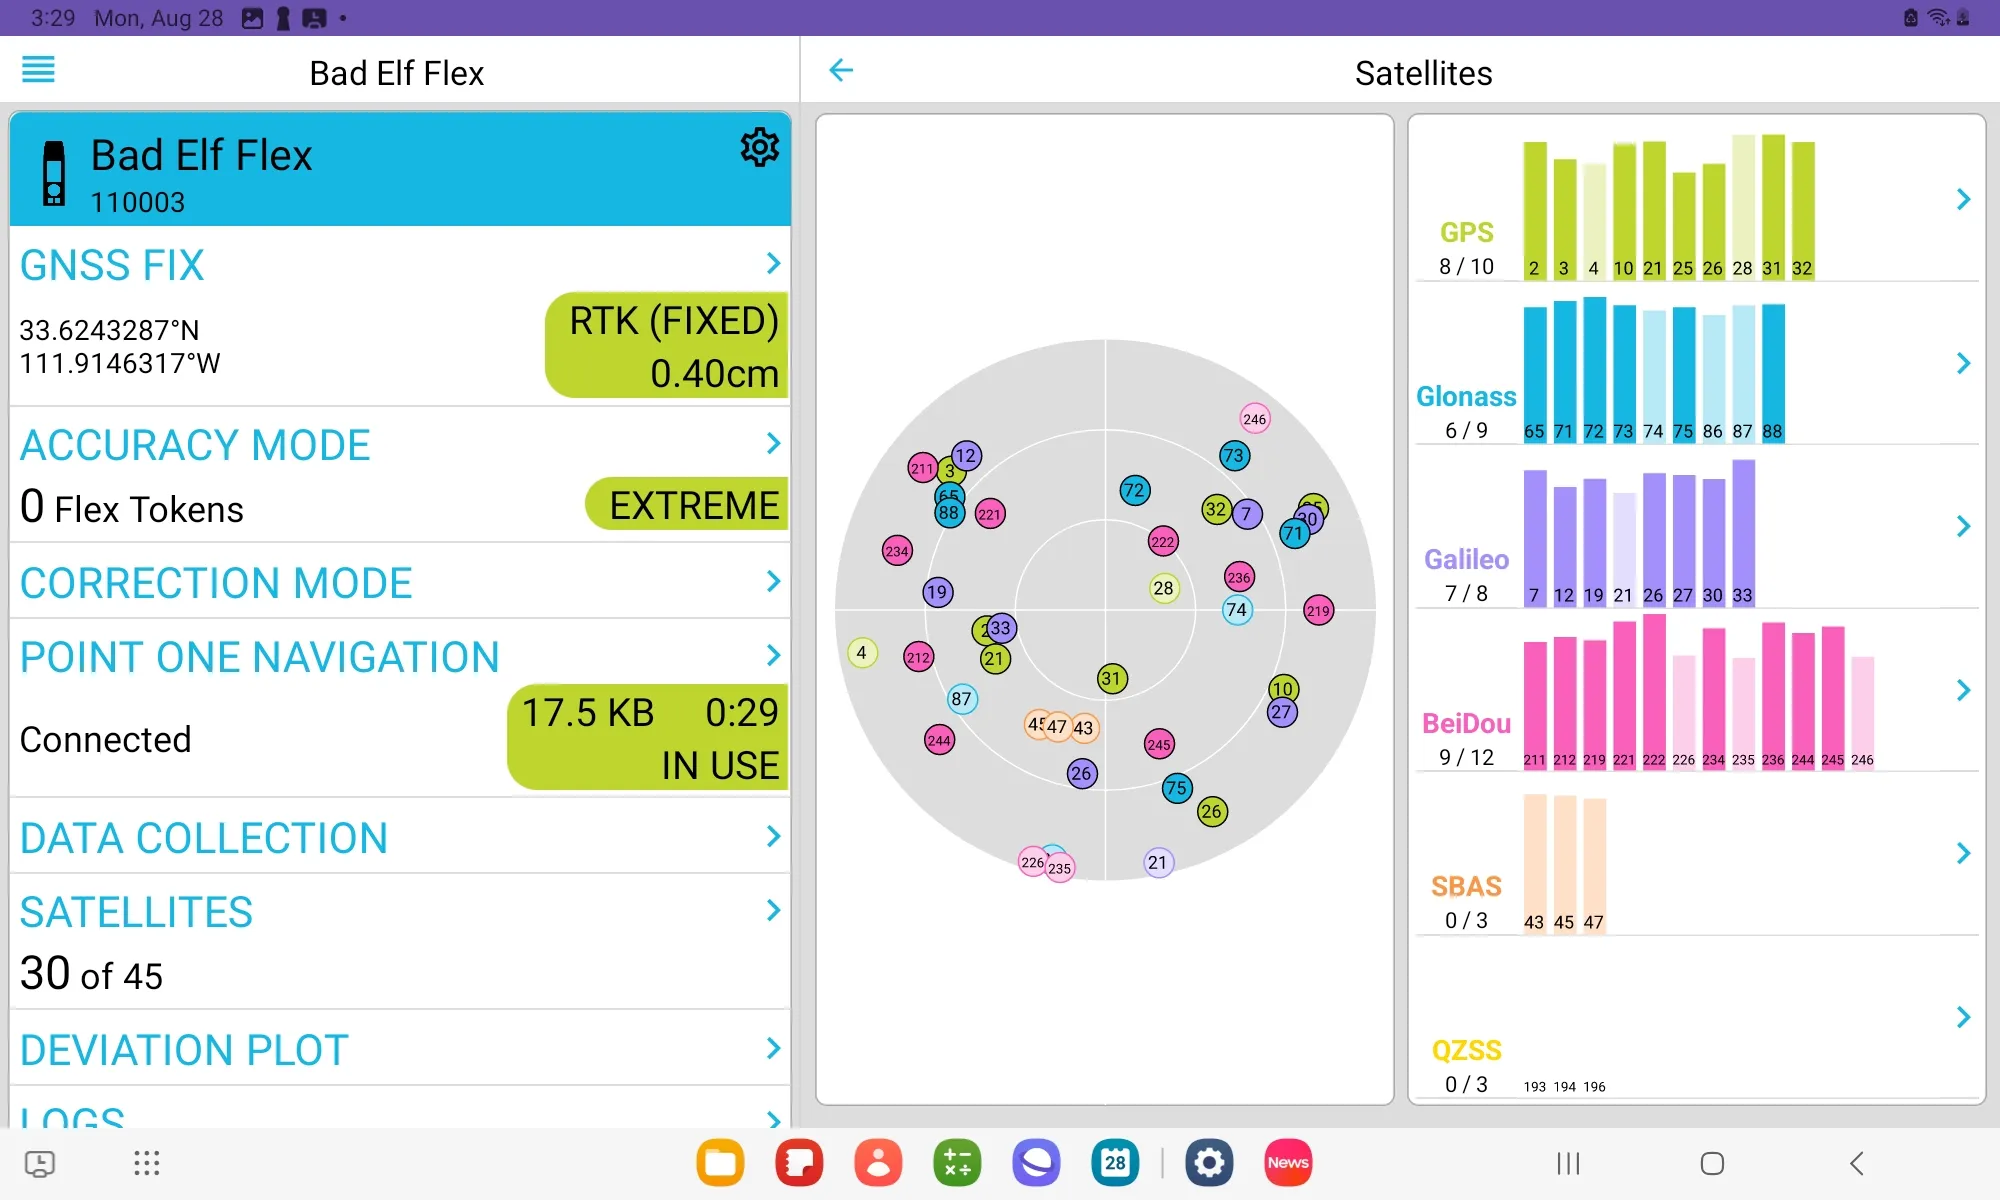Tap the POINT ONE NAVIGATION heading
The width and height of the screenshot is (2000, 1200).
(260, 657)
